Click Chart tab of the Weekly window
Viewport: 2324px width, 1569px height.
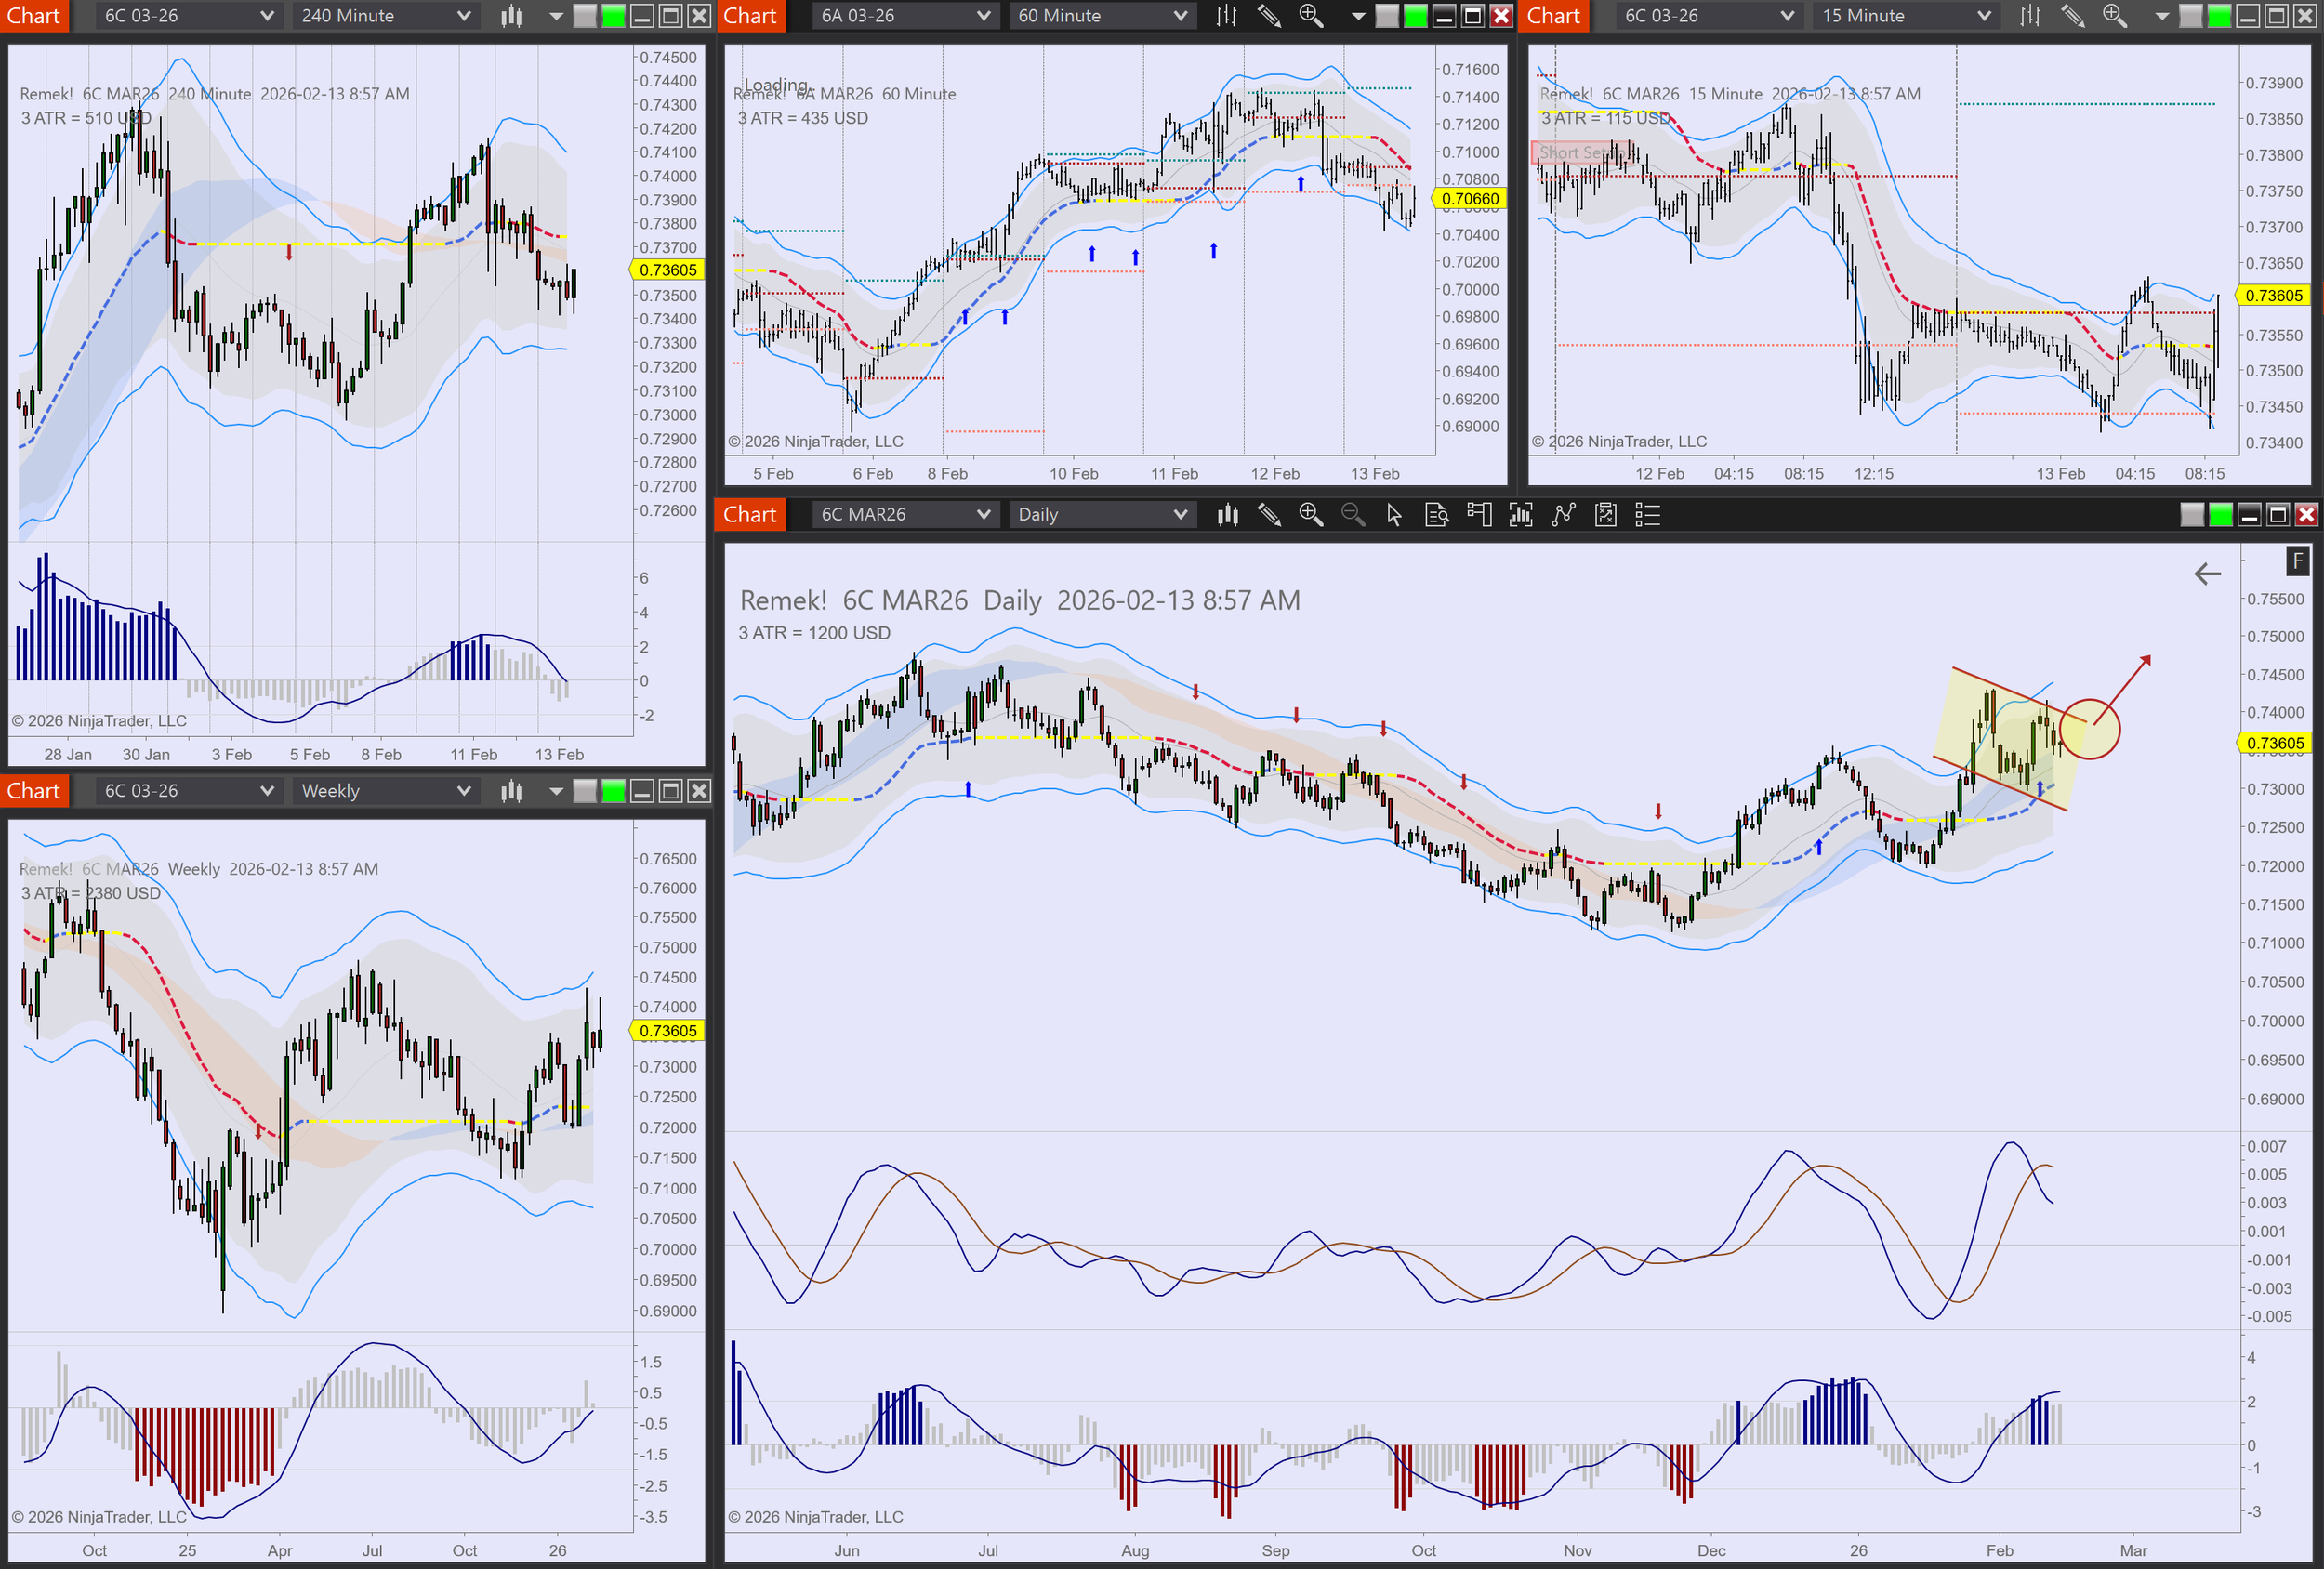coord(34,791)
